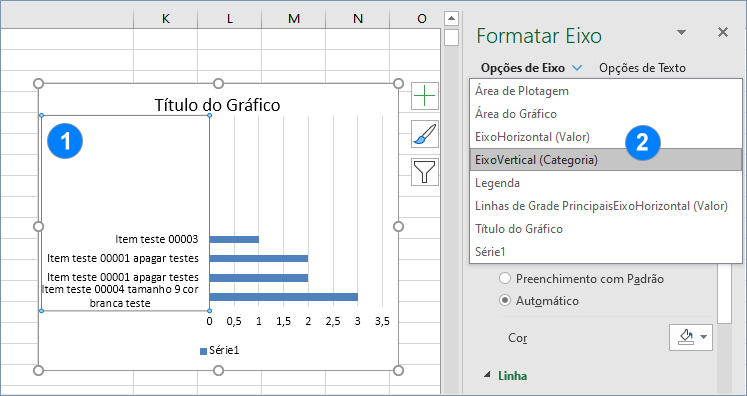Select the chart title Título do Gráfico
This screenshot has height=396, width=747.
(x=217, y=105)
